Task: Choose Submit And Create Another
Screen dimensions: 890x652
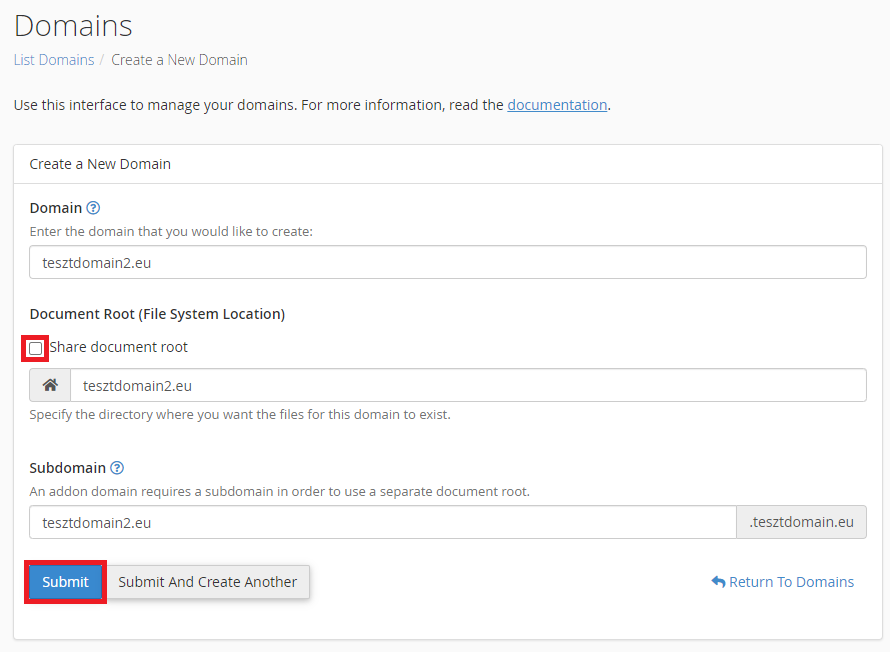Action: click(207, 582)
